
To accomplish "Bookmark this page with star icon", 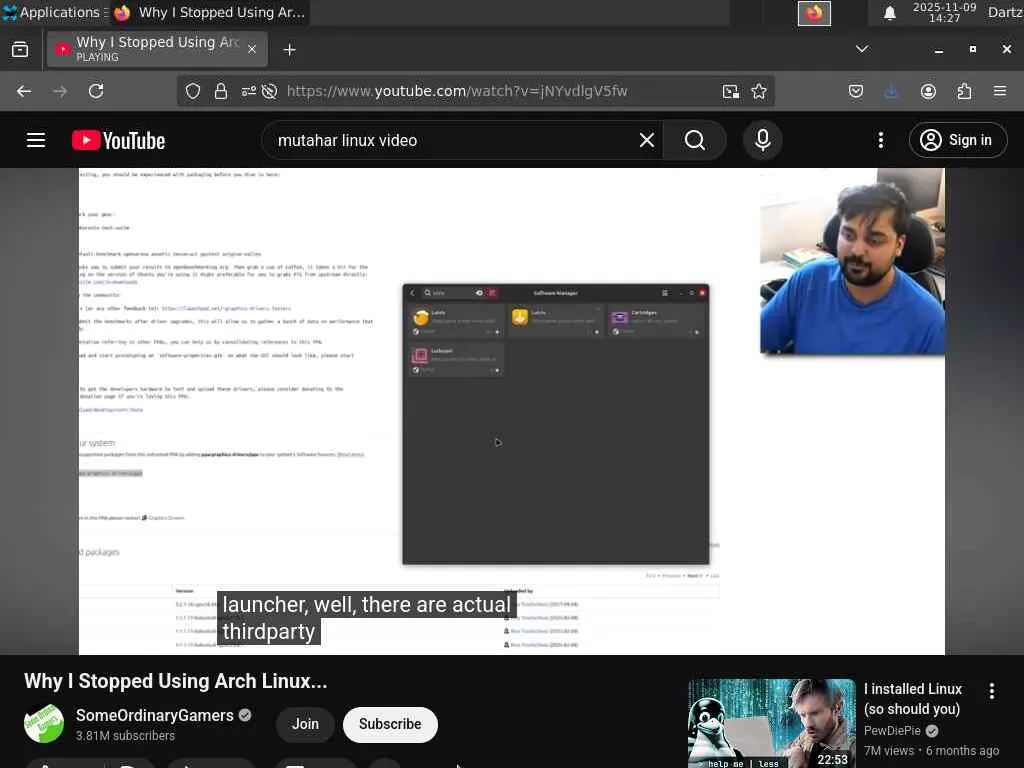I will click(759, 91).
